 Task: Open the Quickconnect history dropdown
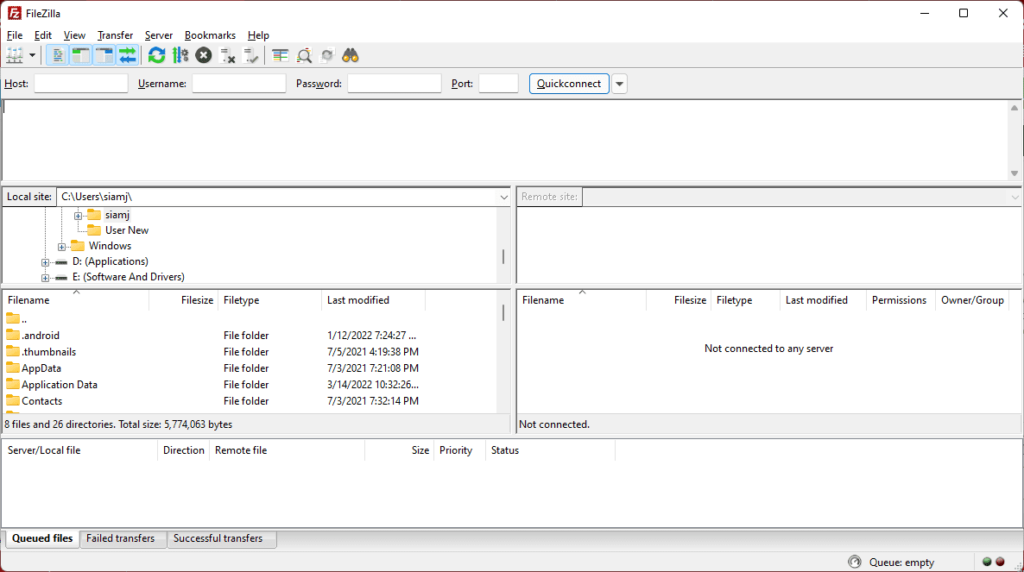[619, 84]
